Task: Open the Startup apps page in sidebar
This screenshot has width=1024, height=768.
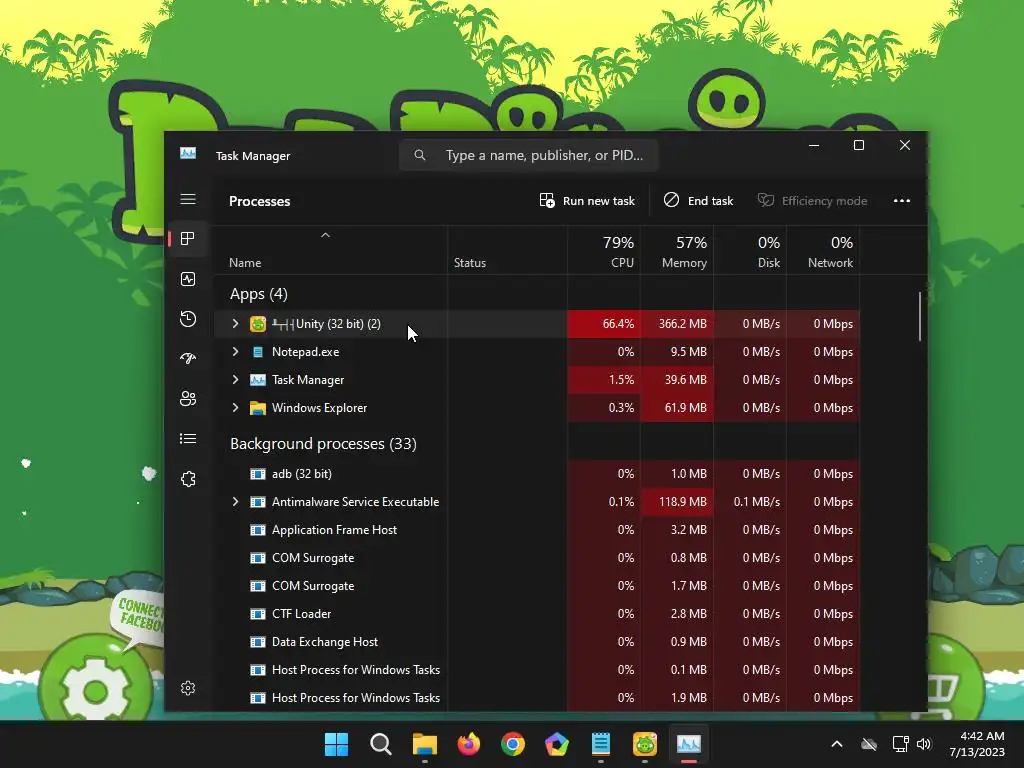Action: tap(188, 359)
